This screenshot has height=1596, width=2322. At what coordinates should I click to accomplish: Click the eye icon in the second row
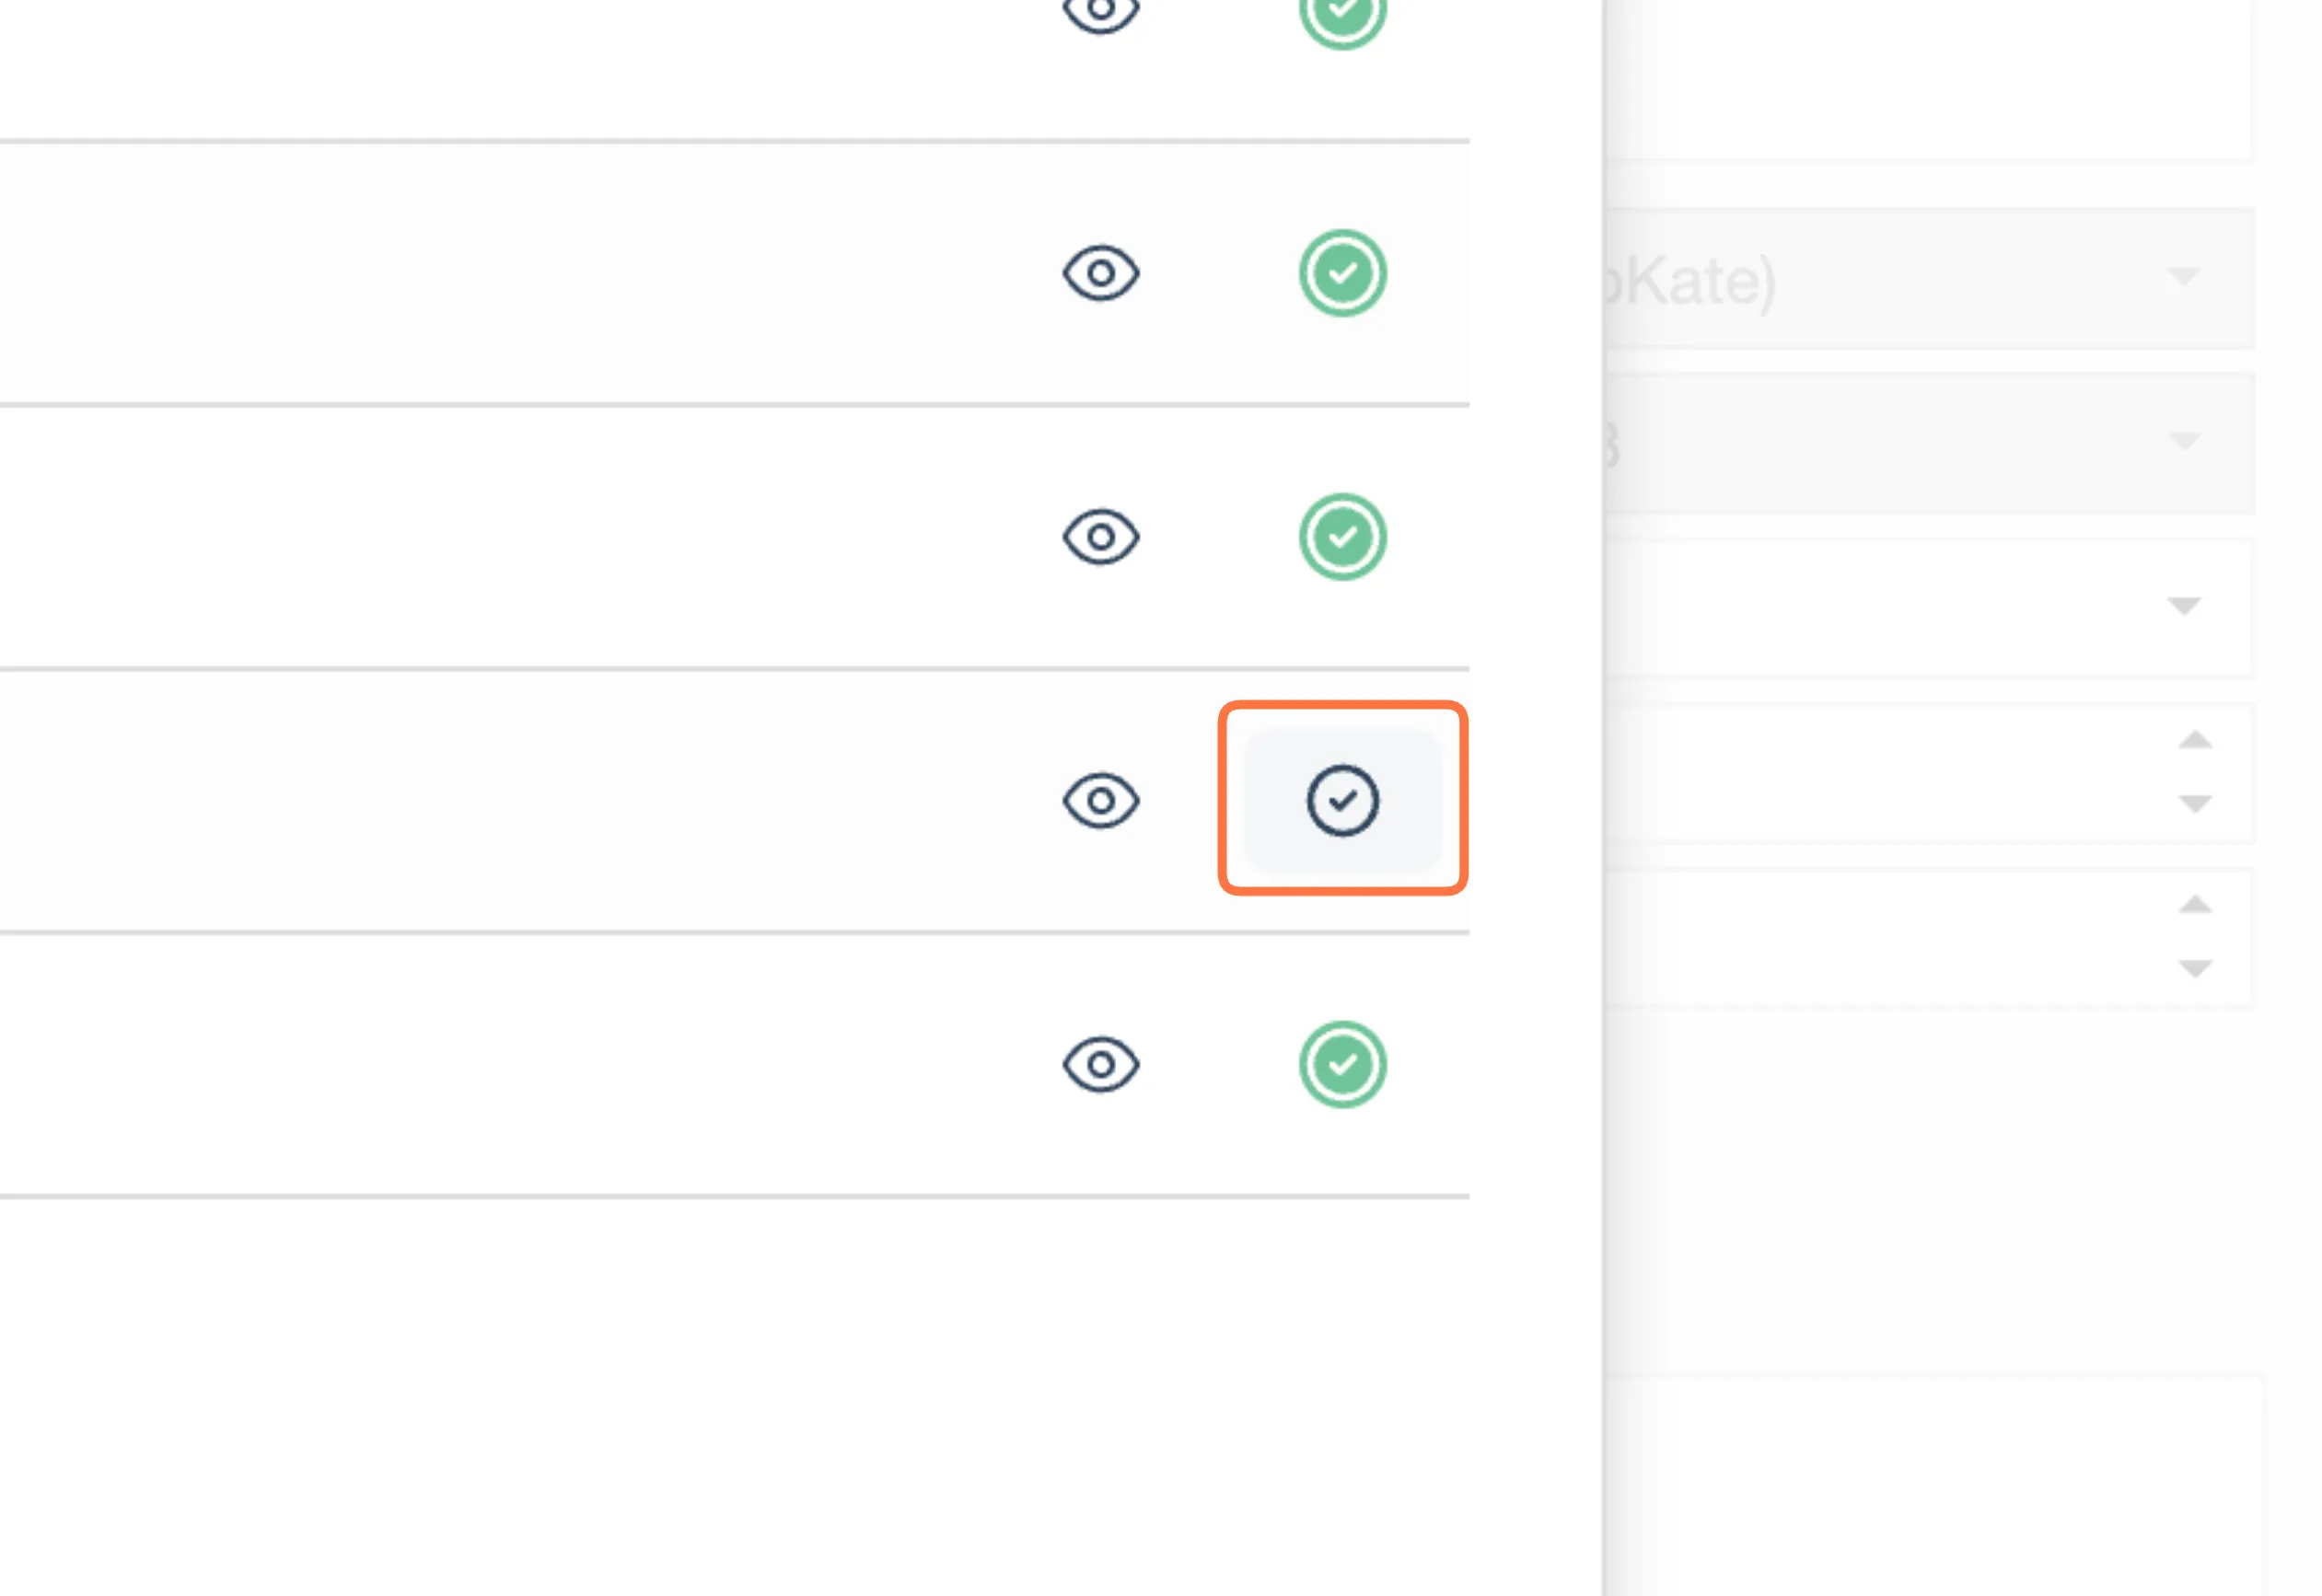[x=1100, y=273]
